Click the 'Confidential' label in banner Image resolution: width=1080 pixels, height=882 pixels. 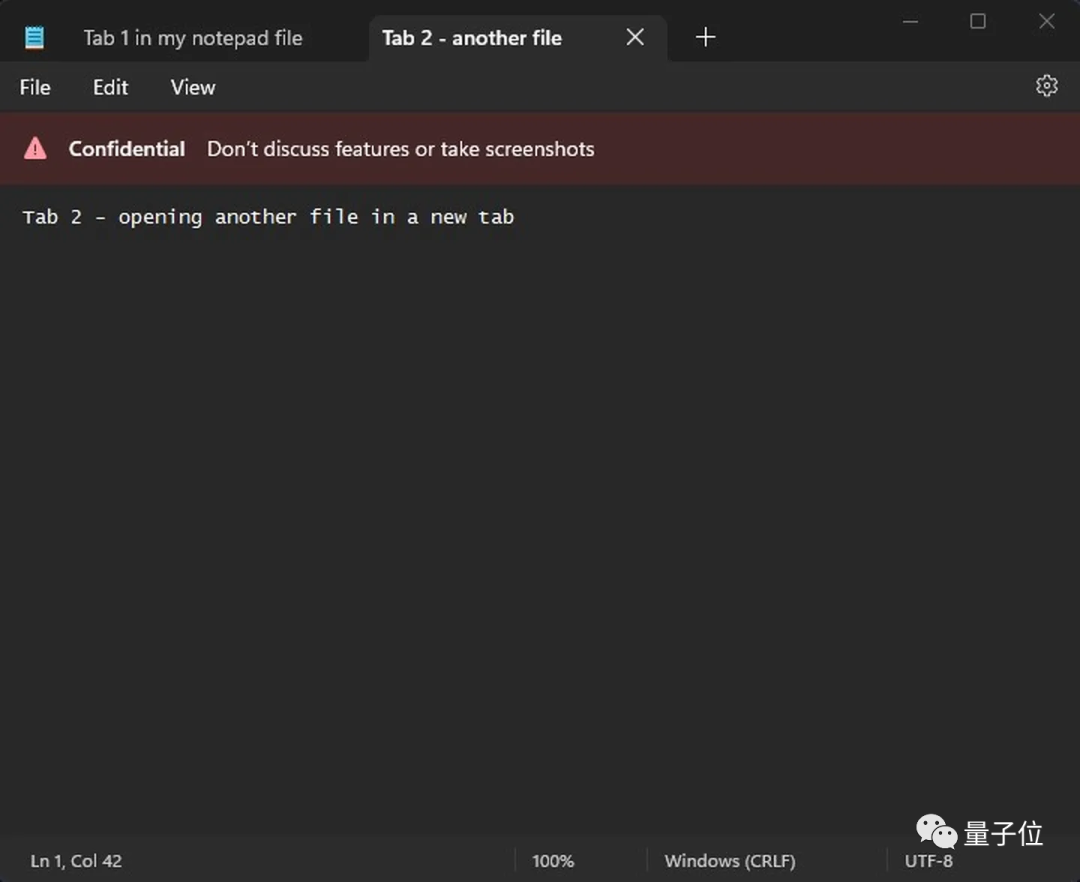[x=127, y=149]
